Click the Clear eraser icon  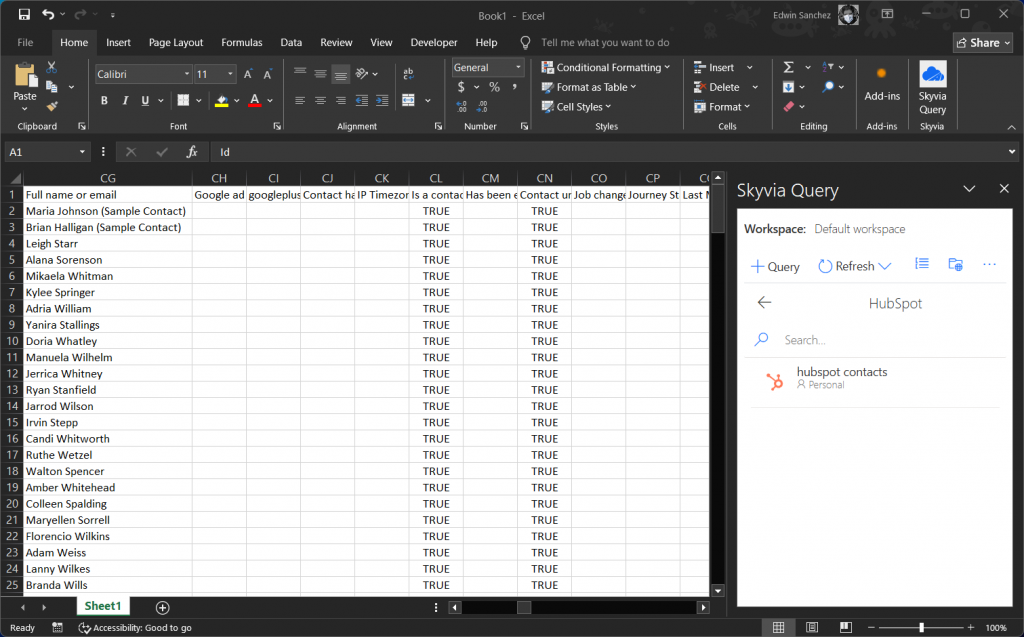coord(789,106)
